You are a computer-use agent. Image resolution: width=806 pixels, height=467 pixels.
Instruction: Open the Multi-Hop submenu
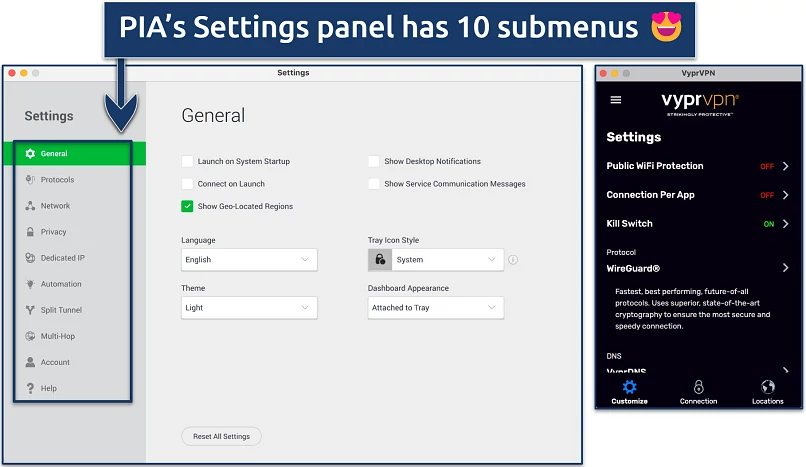(x=73, y=336)
